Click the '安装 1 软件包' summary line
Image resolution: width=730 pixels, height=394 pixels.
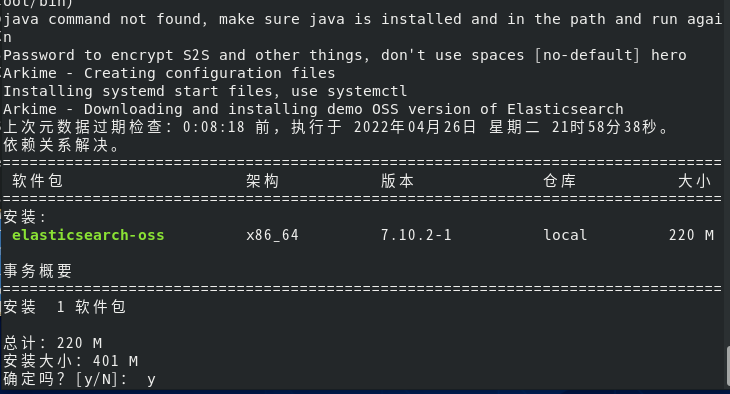click(x=64, y=307)
